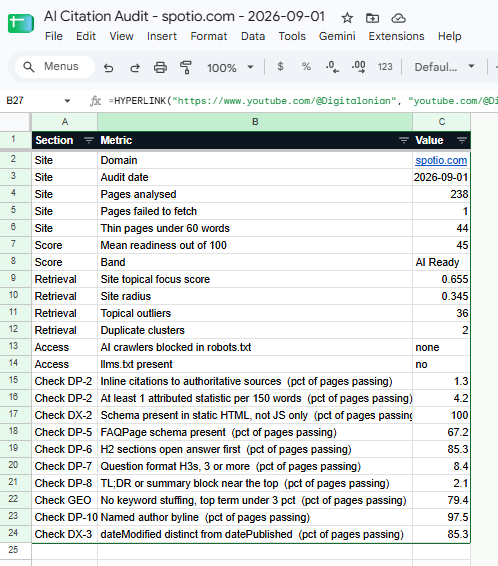Open the Insert menu

162,36
